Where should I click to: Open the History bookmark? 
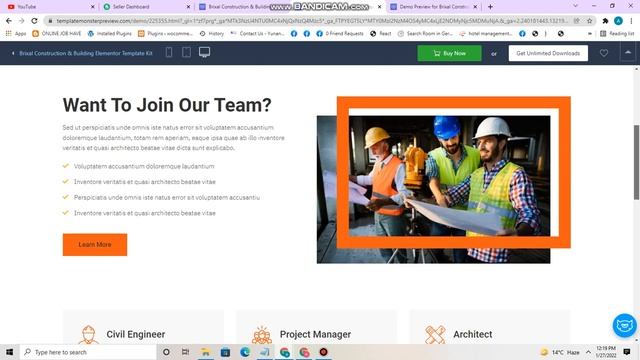point(212,33)
